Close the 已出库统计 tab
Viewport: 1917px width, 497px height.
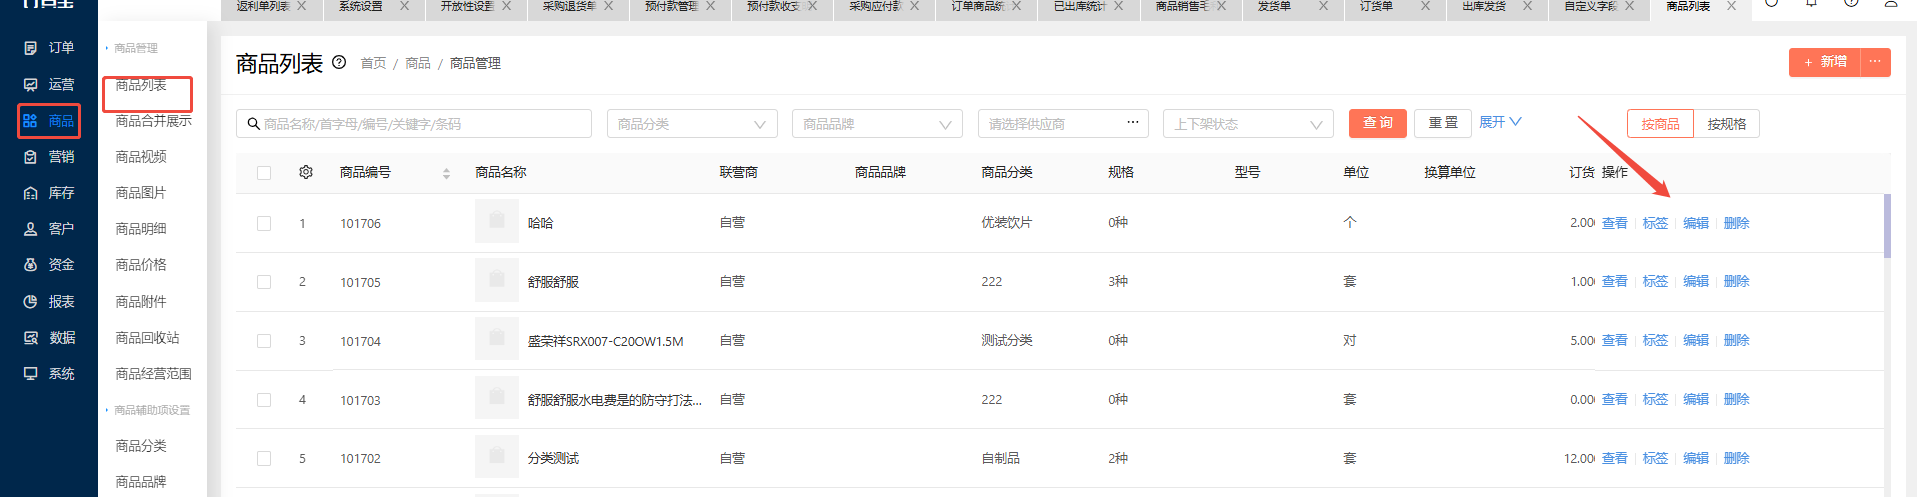(1118, 6)
